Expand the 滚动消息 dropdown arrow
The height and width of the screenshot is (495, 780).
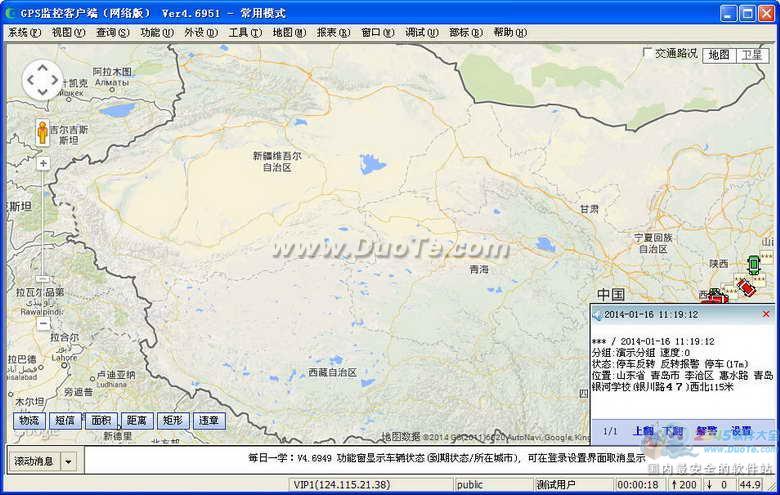(x=69, y=461)
